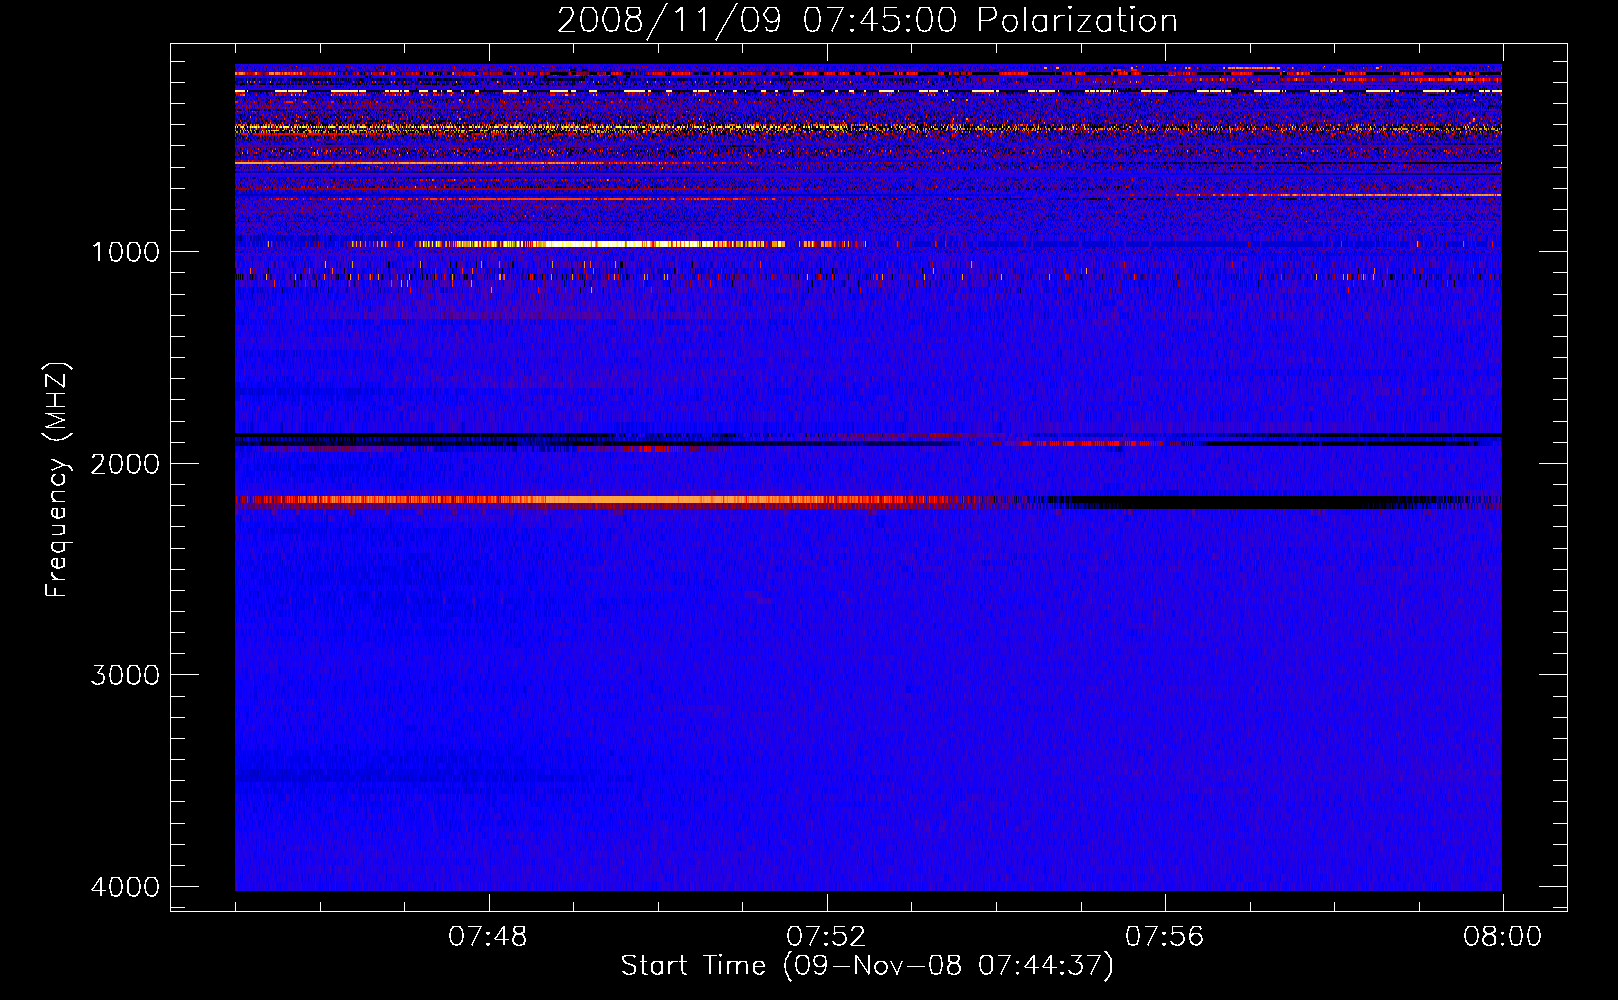
Task: Click the 3000 frequency tick label
Action: point(125,675)
